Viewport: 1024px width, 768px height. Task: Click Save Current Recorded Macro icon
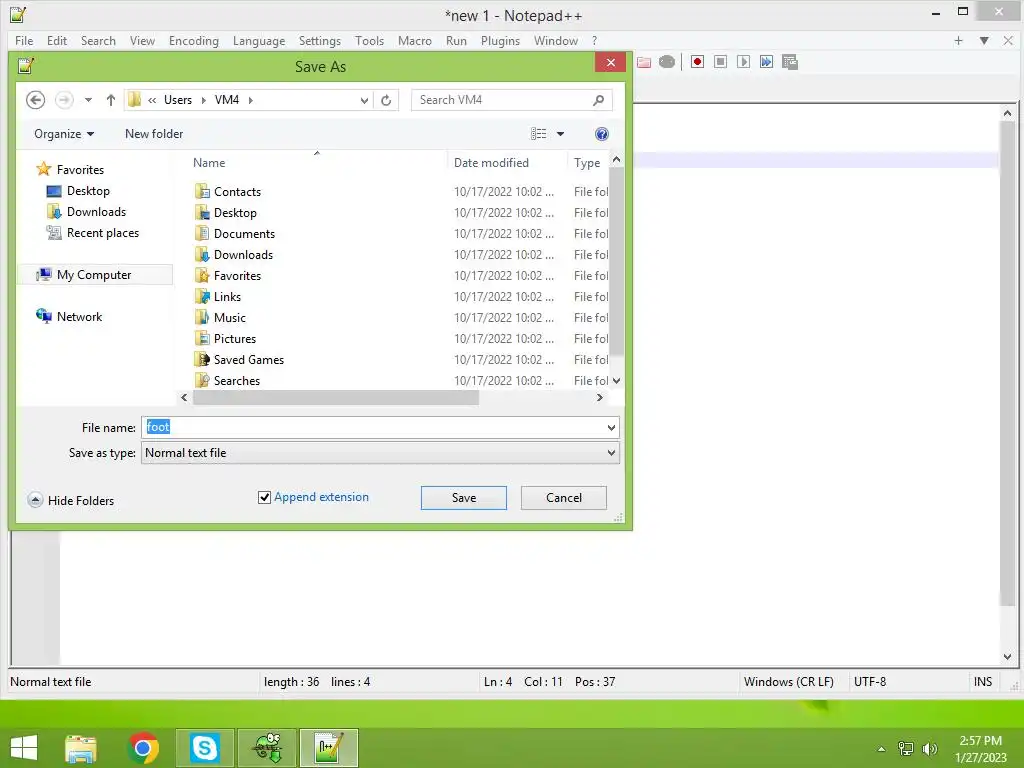790,62
